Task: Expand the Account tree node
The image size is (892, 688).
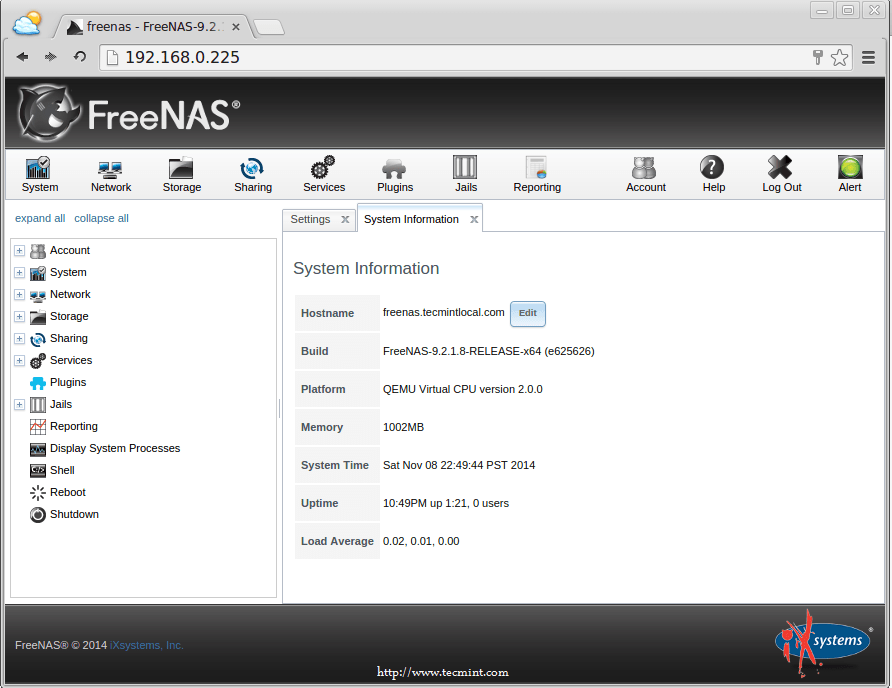Action: click(19, 250)
